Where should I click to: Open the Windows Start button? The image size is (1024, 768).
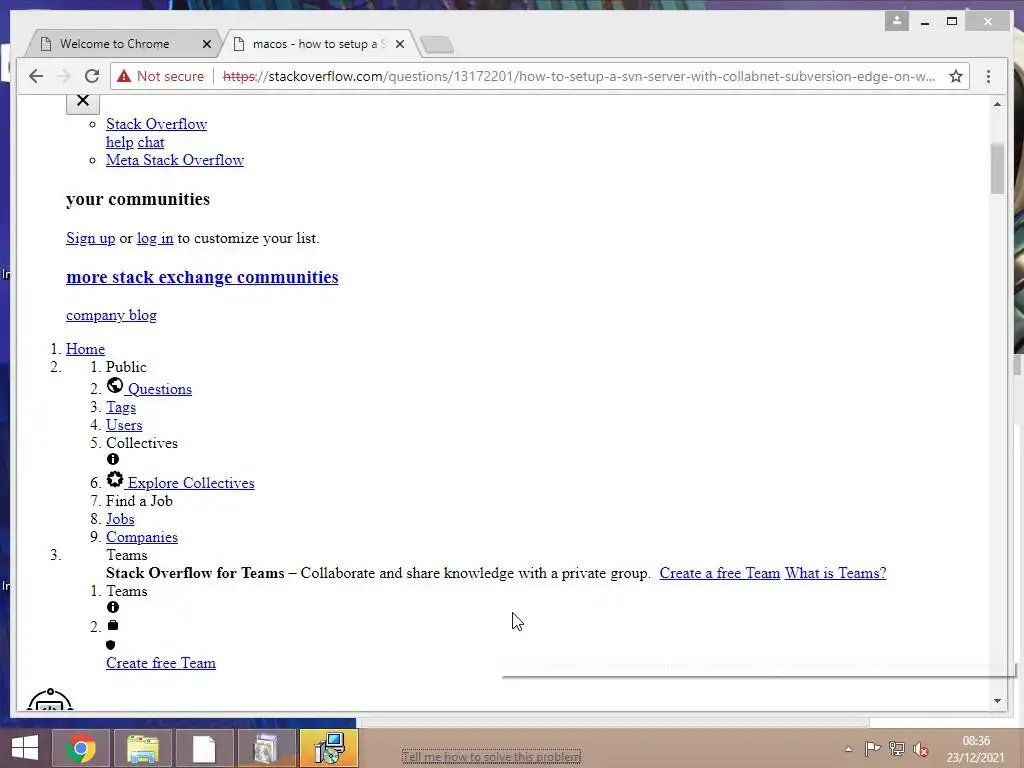(x=25, y=748)
